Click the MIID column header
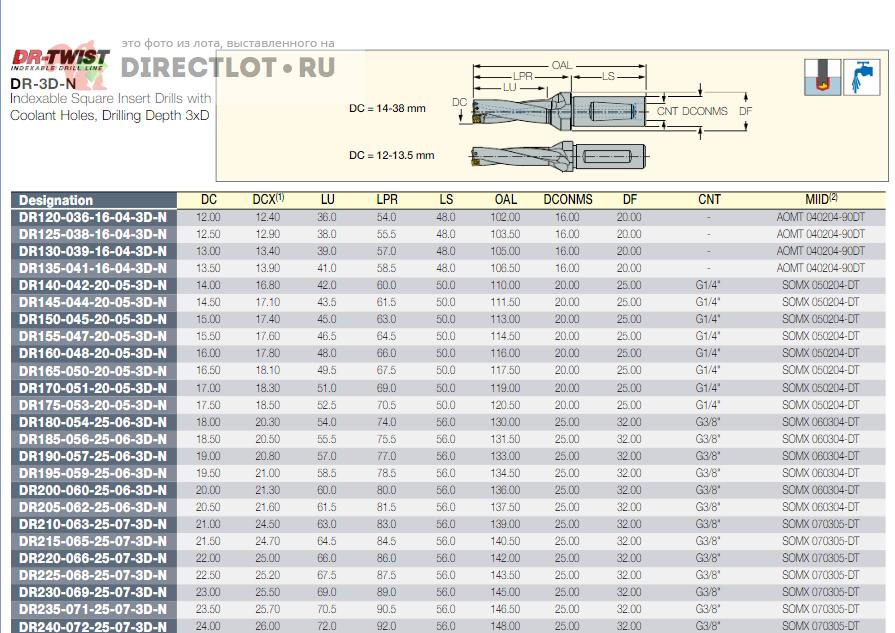The image size is (895, 633). (821, 200)
